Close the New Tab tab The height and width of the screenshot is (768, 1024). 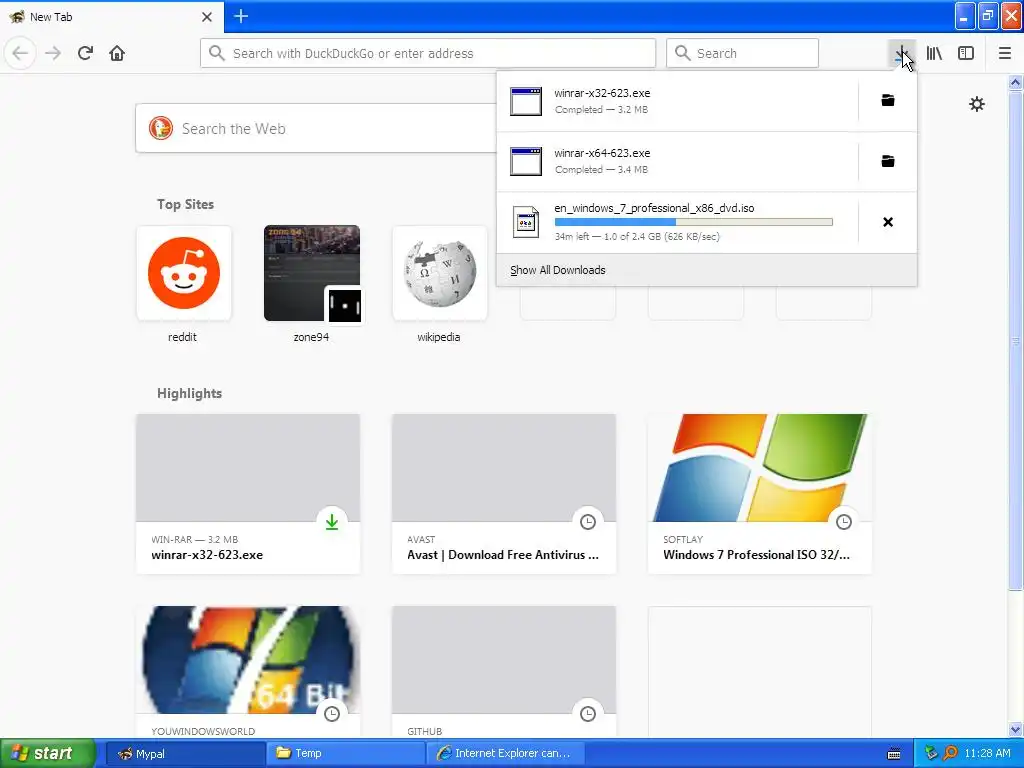(x=206, y=17)
